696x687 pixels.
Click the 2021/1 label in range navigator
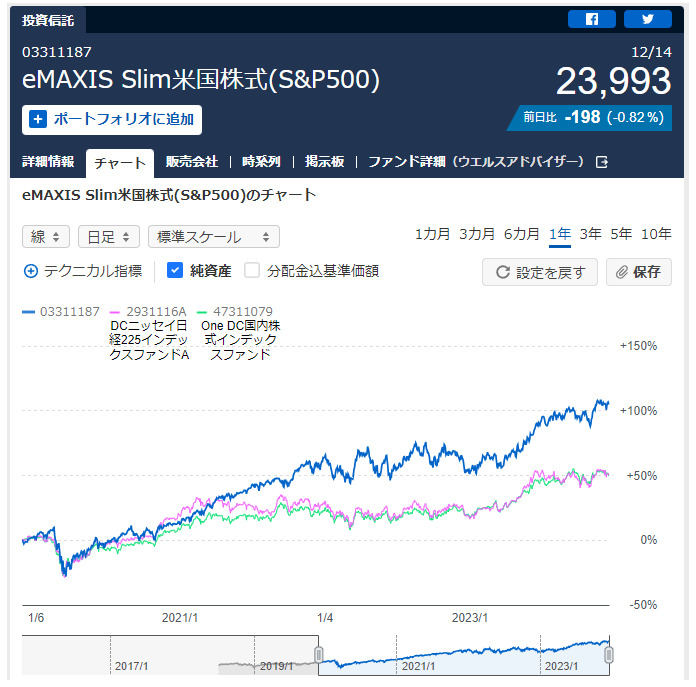418,666
